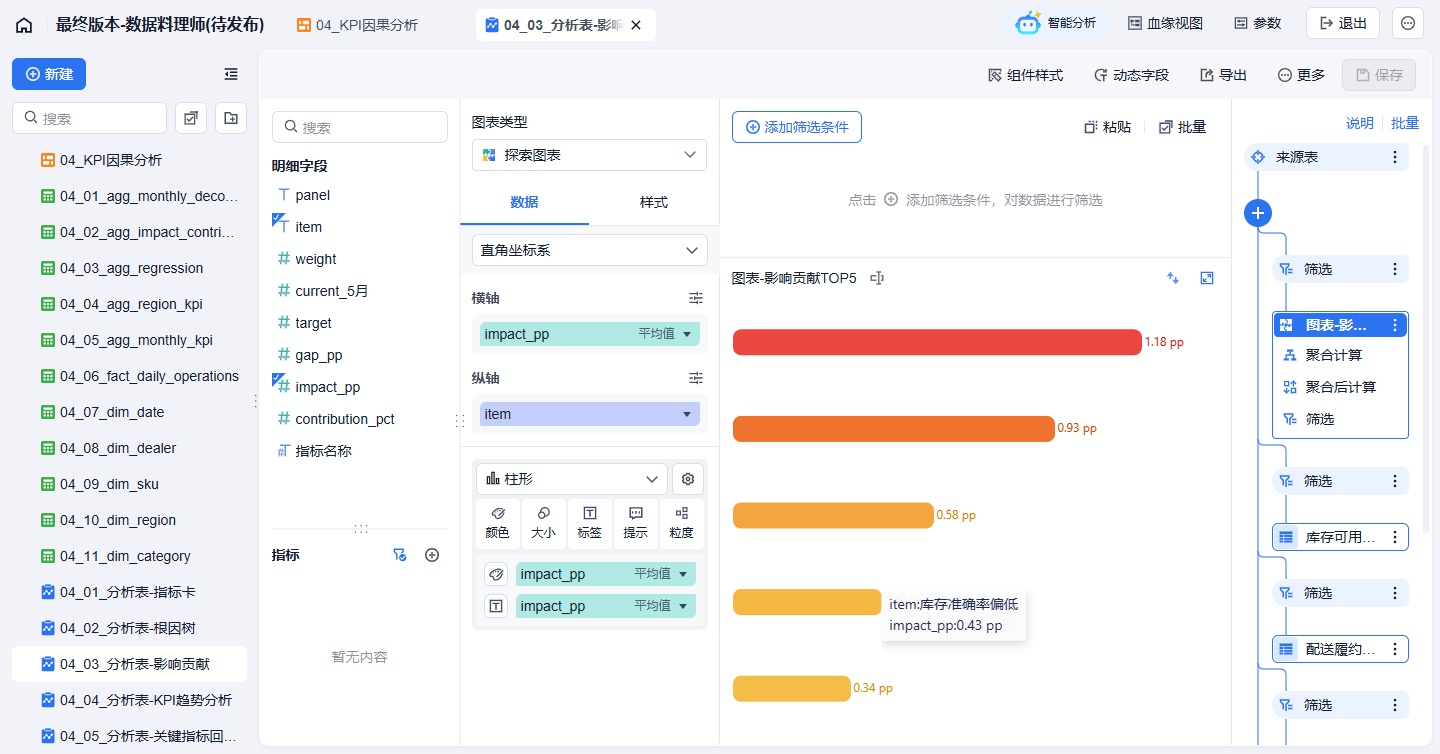Click the orange 0.93 pp bar
Image resolution: width=1440 pixels, height=754 pixels.
pyautogui.click(x=894, y=429)
